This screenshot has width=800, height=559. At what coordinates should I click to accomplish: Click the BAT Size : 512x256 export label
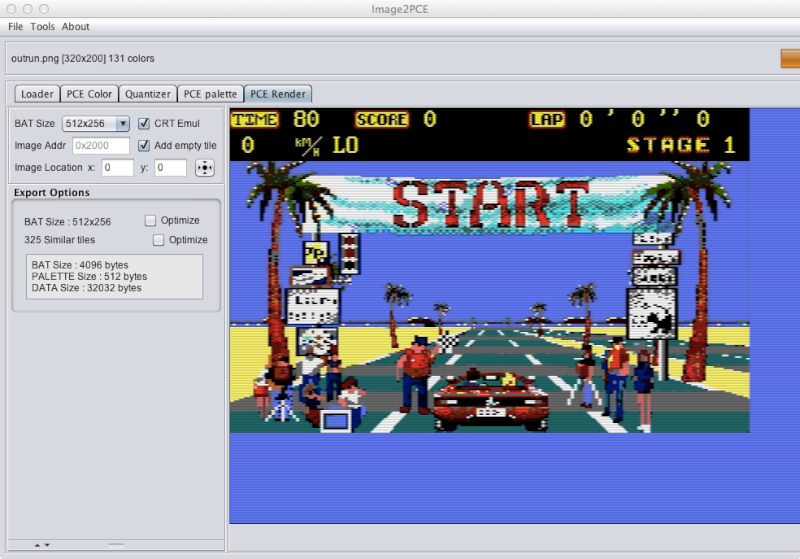67,222
